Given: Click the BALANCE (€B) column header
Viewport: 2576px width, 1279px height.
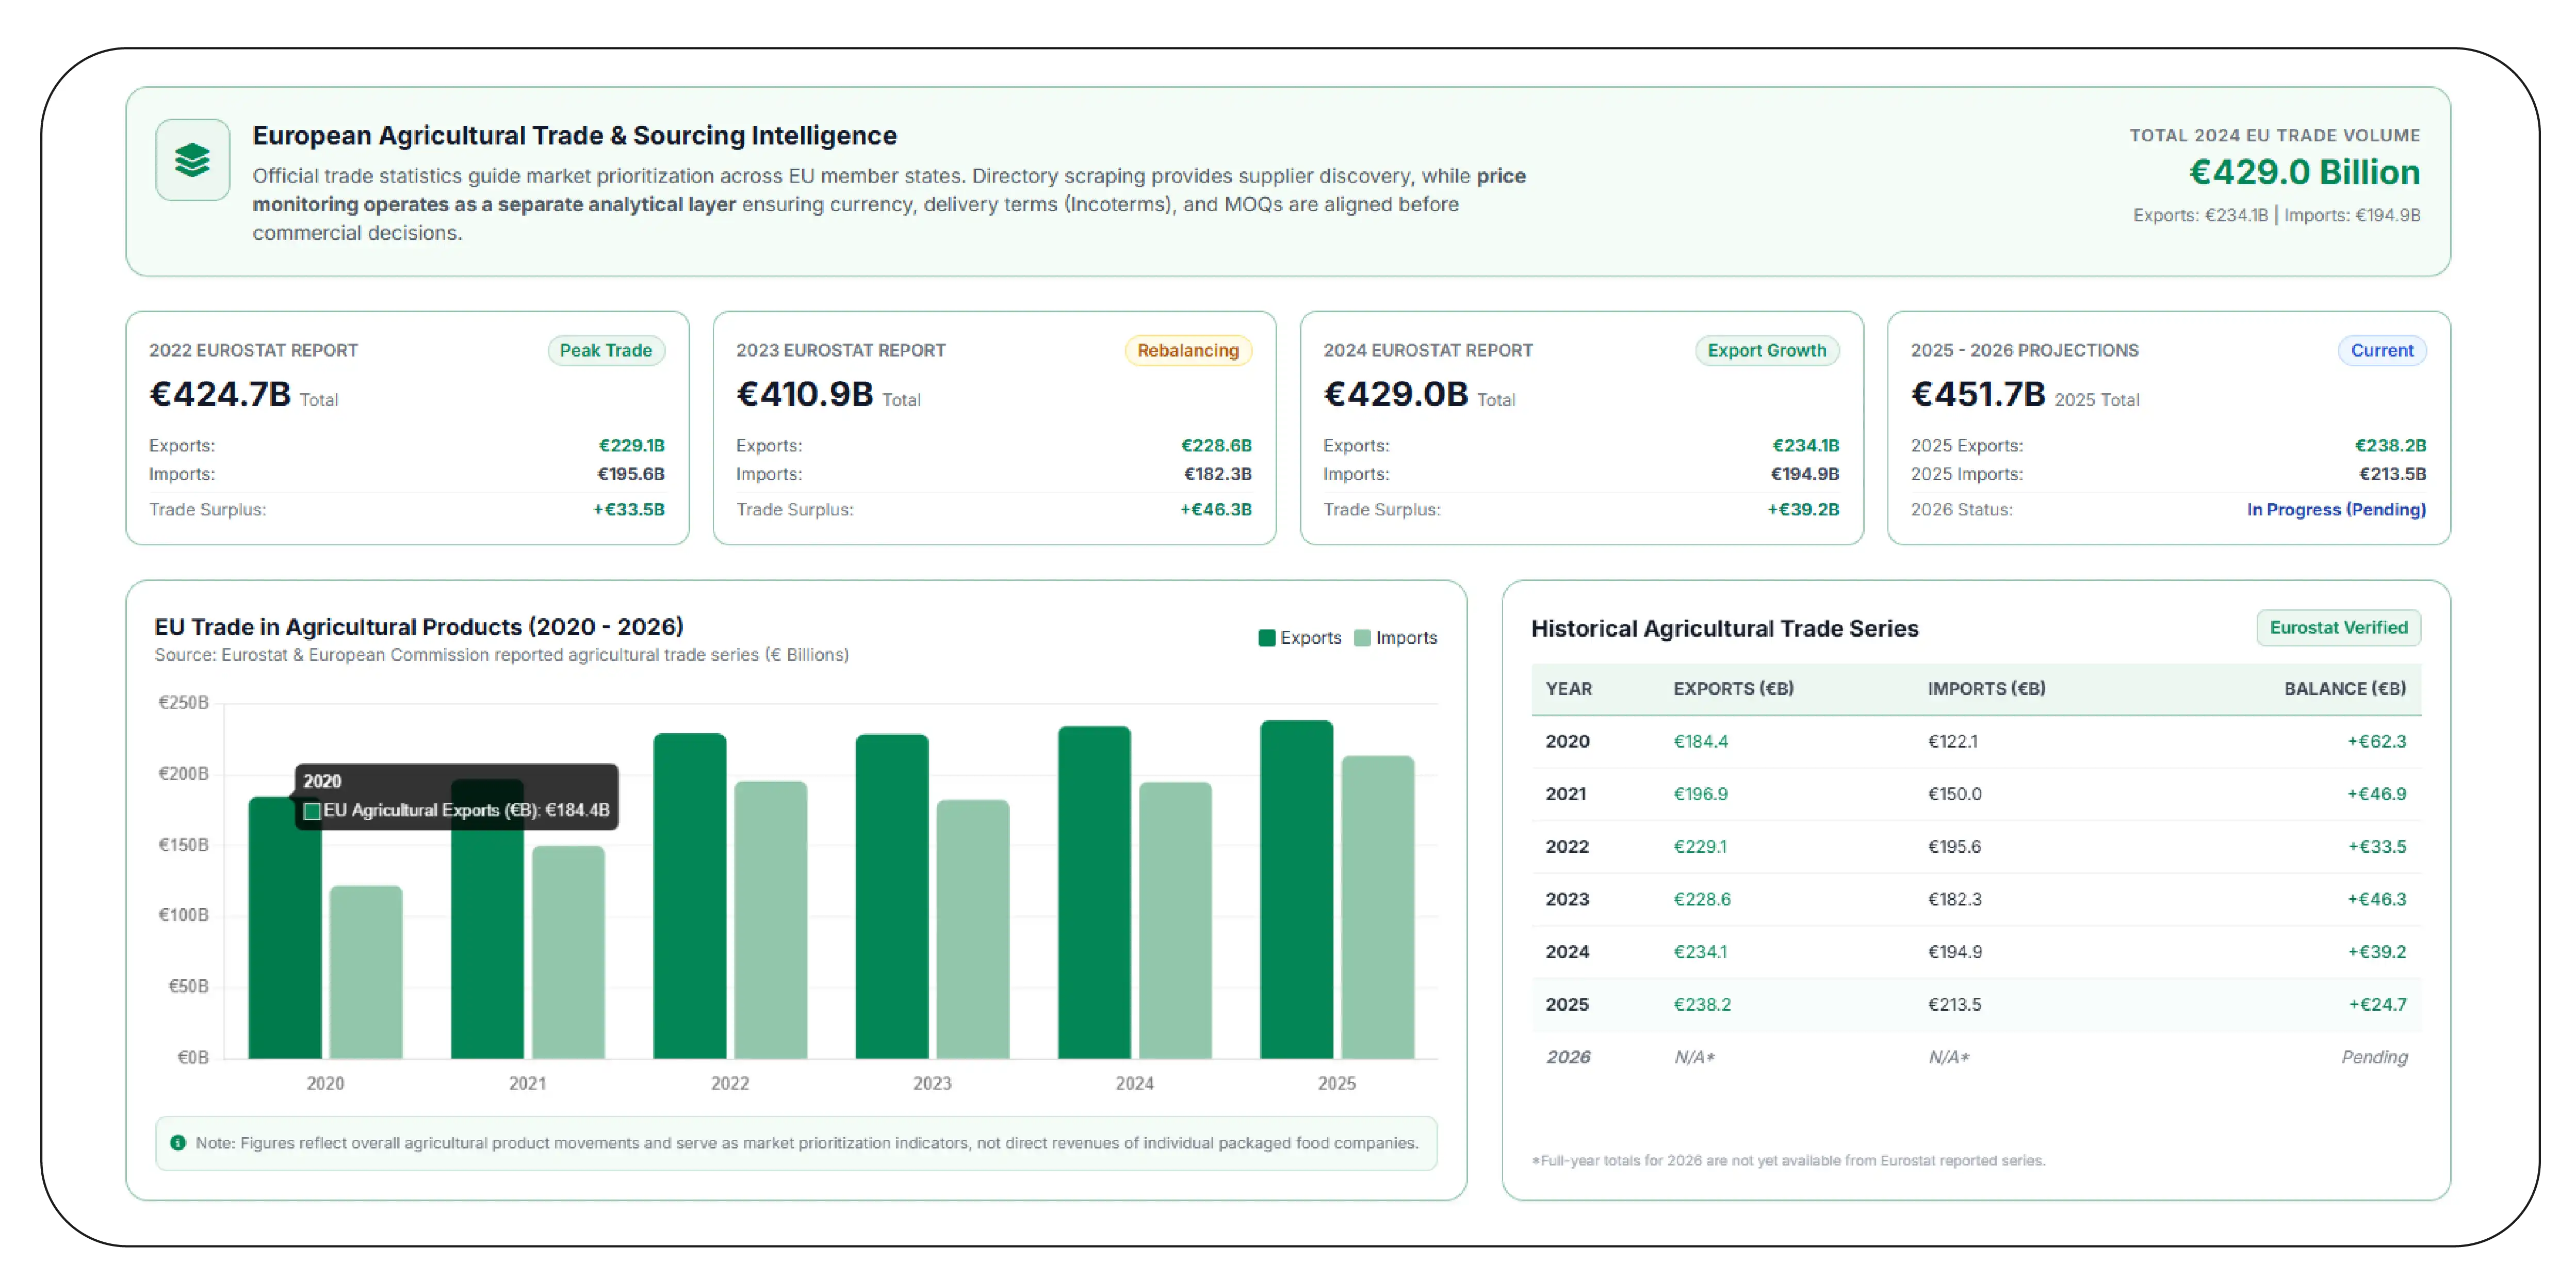Looking at the screenshot, I should [x=2345, y=688].
